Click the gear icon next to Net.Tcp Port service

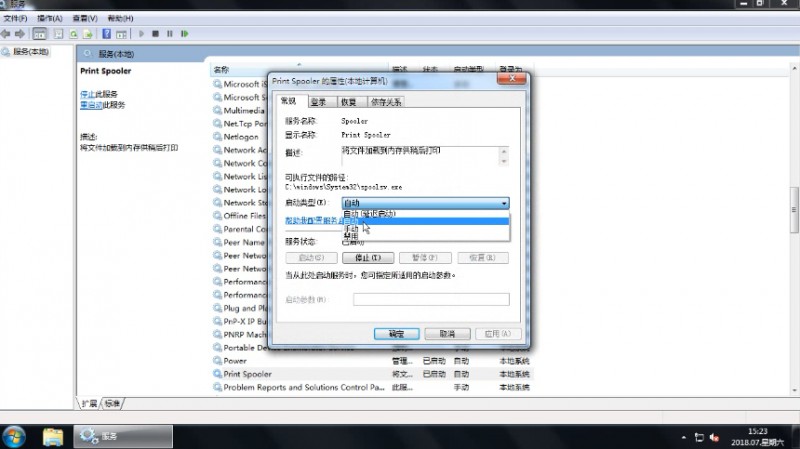point(217,123)
